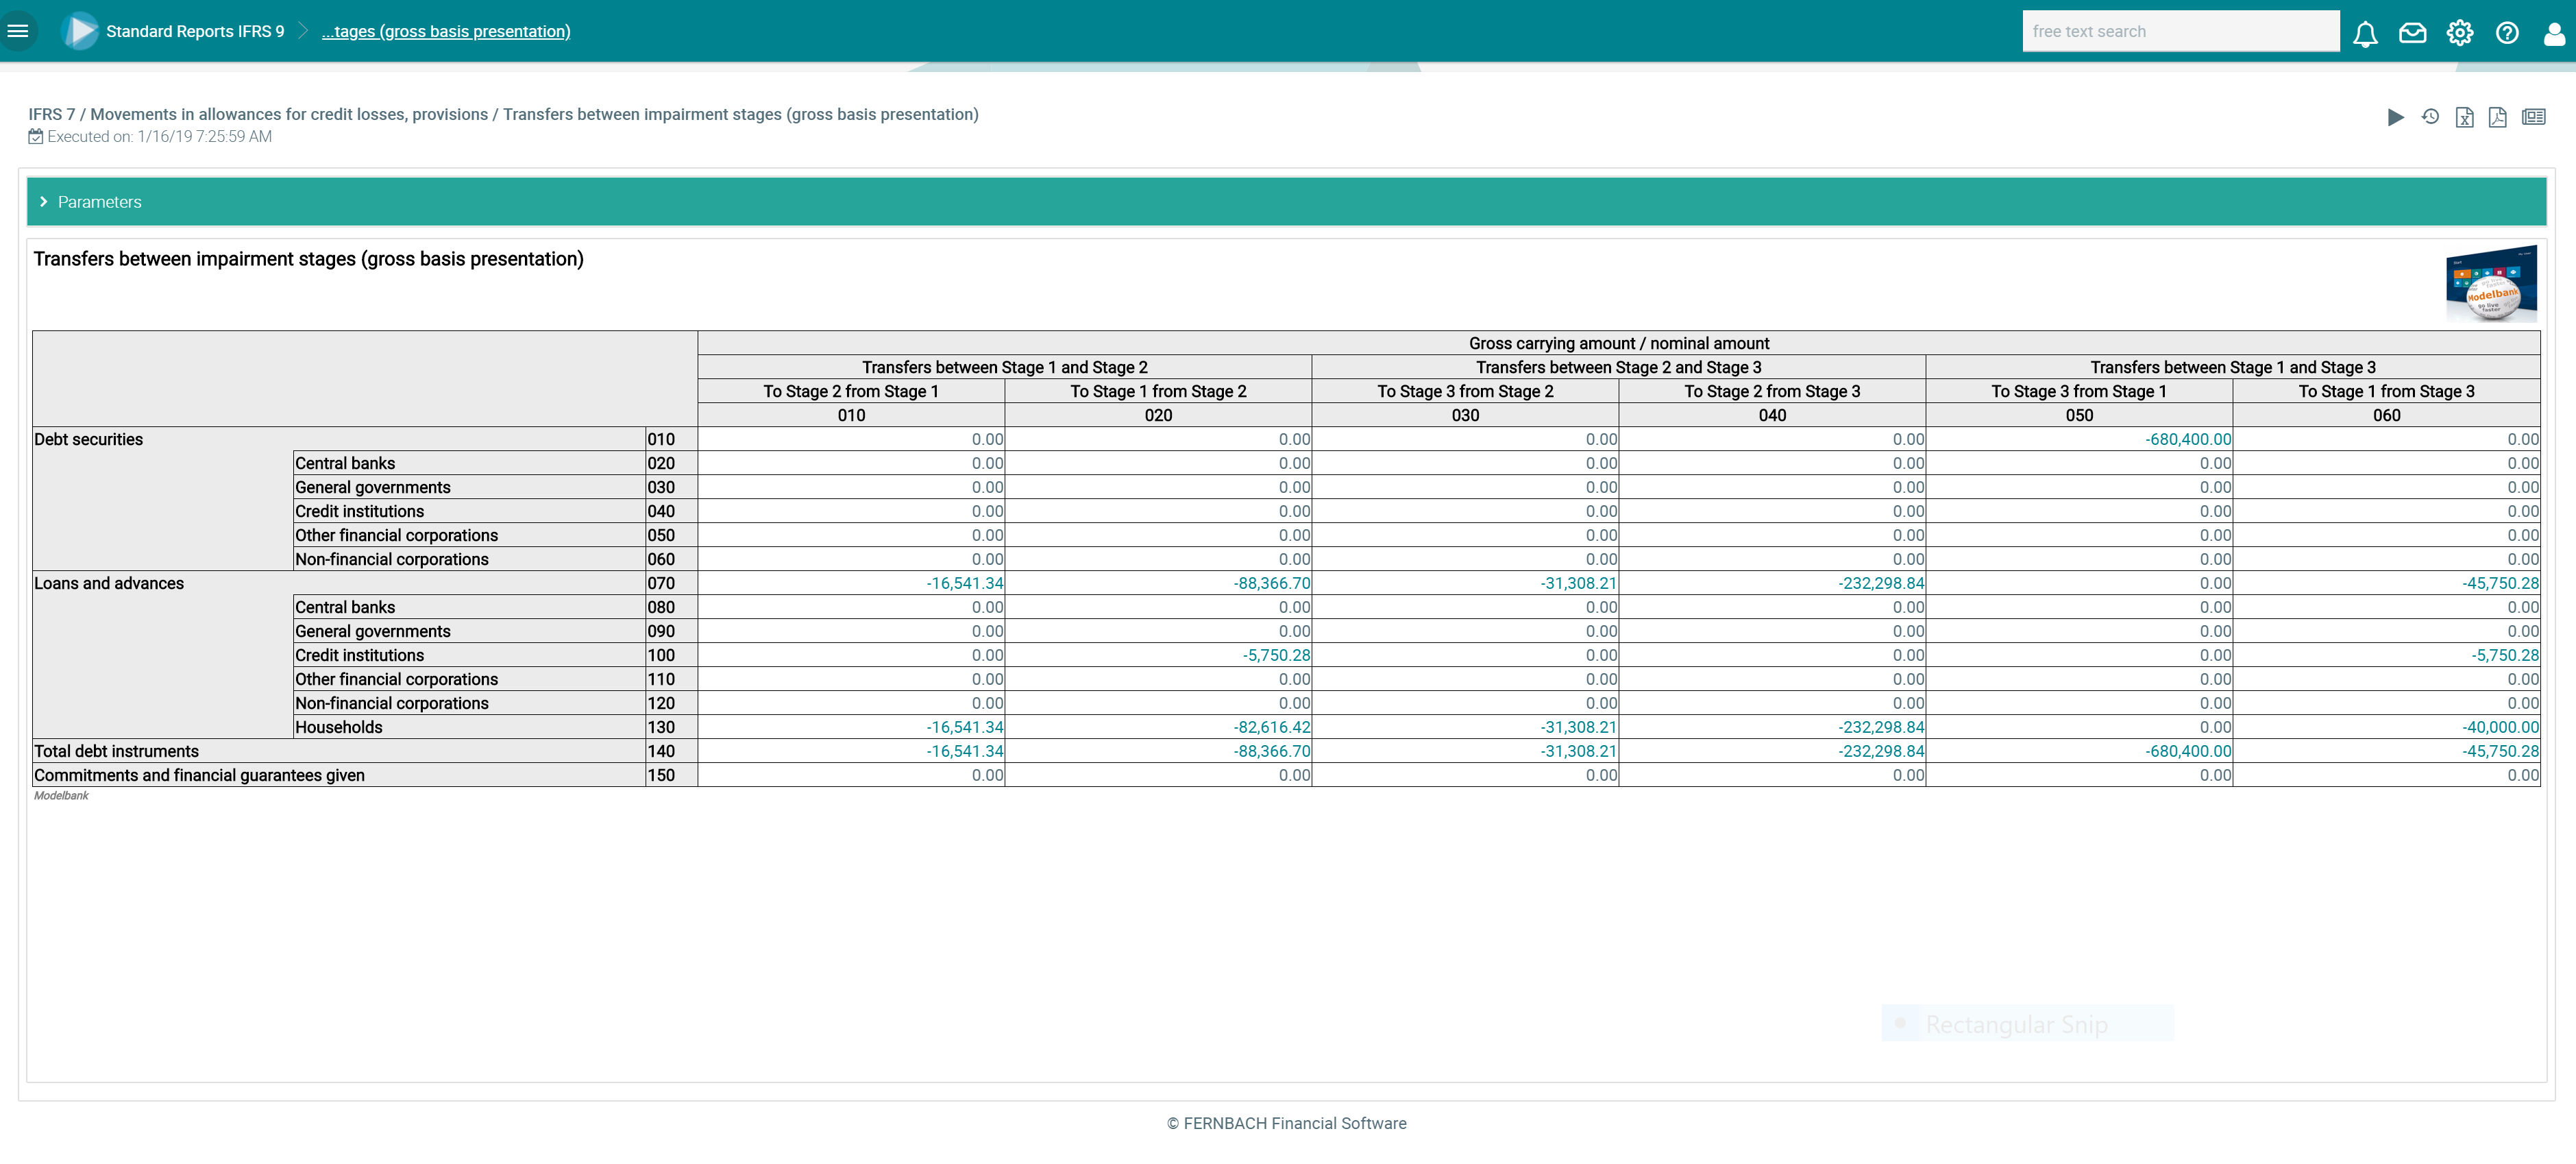Open the newspaper layout view icon
Image resolution: width=2576 pixels, height=1164 pixels.
[x=2533, y=117]
